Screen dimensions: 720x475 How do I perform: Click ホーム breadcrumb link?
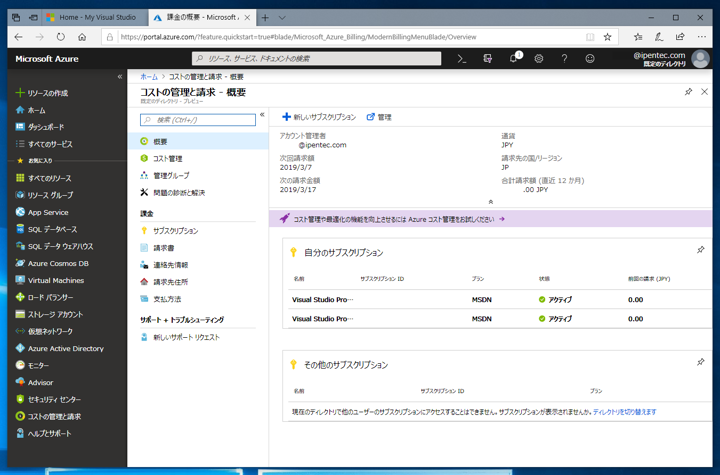tap(149, 77)
